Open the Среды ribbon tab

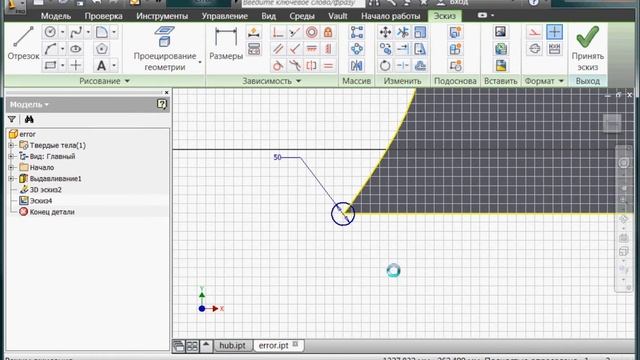[x=302, y=16]
